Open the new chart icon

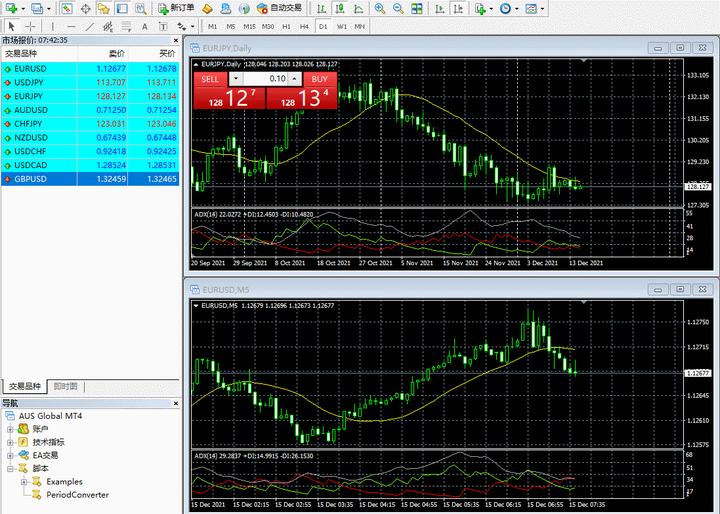coord(11,8)
